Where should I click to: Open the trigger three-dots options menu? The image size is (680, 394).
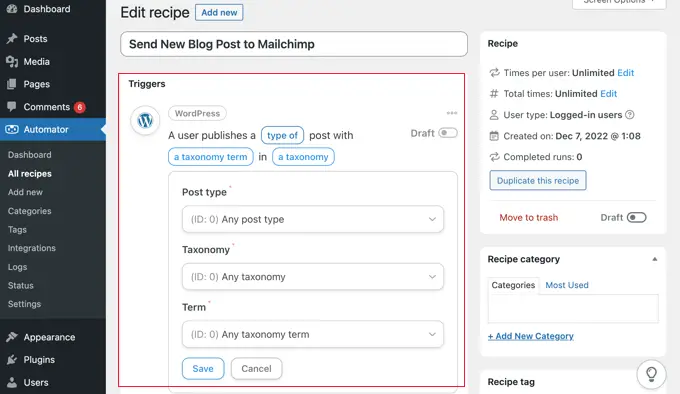coord(451,113)
